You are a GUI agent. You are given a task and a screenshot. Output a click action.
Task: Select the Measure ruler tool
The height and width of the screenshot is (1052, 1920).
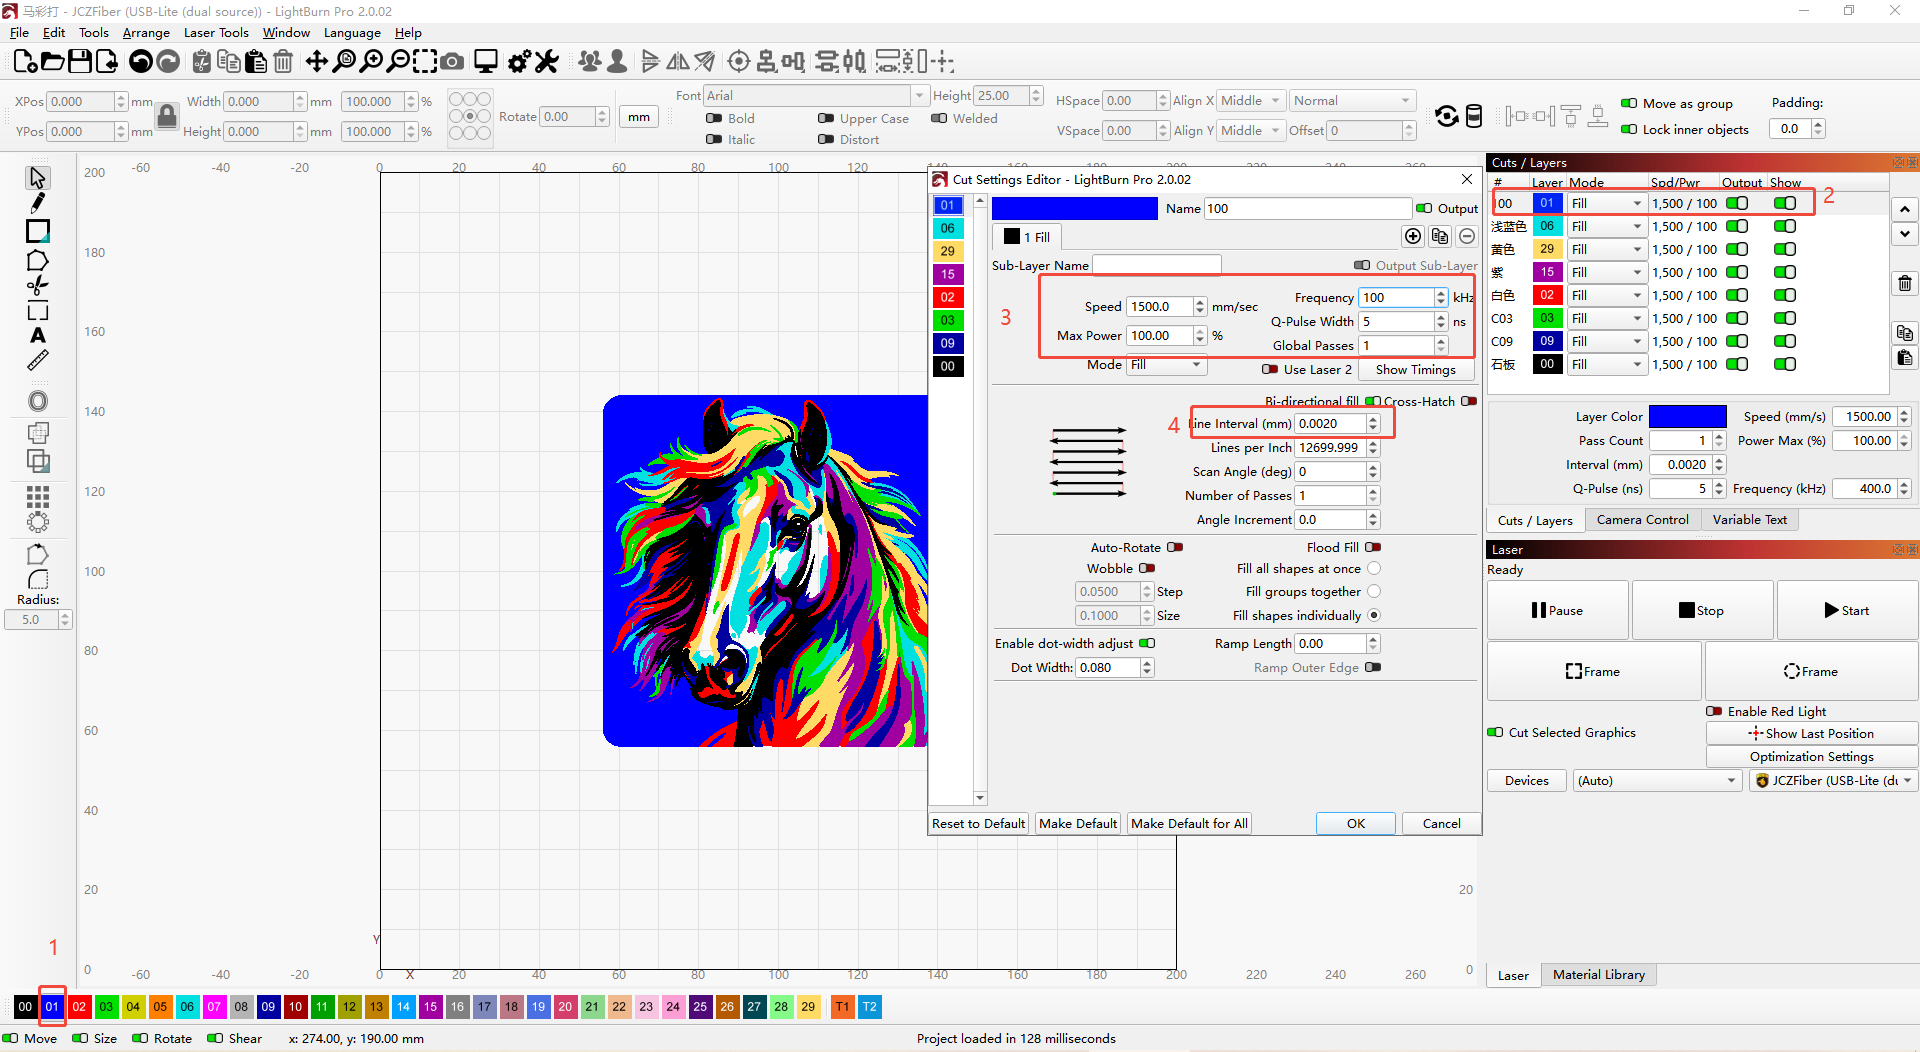(x=37, y=361)
